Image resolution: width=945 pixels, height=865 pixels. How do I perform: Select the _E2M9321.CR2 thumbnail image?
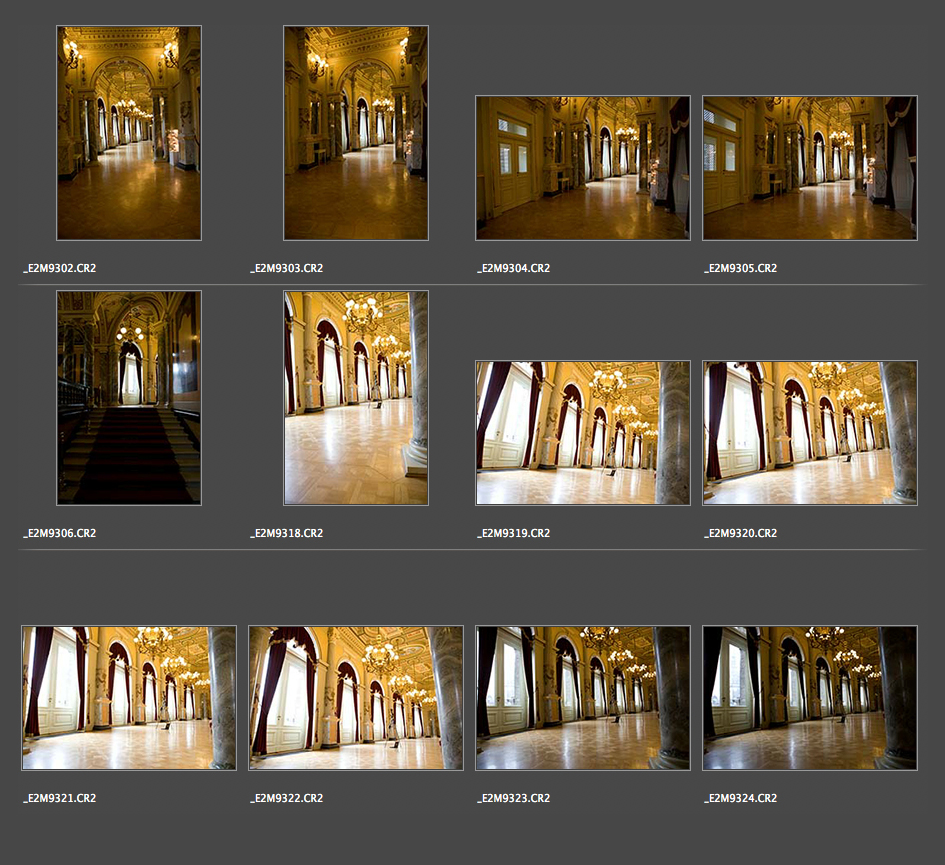(129, 698)
